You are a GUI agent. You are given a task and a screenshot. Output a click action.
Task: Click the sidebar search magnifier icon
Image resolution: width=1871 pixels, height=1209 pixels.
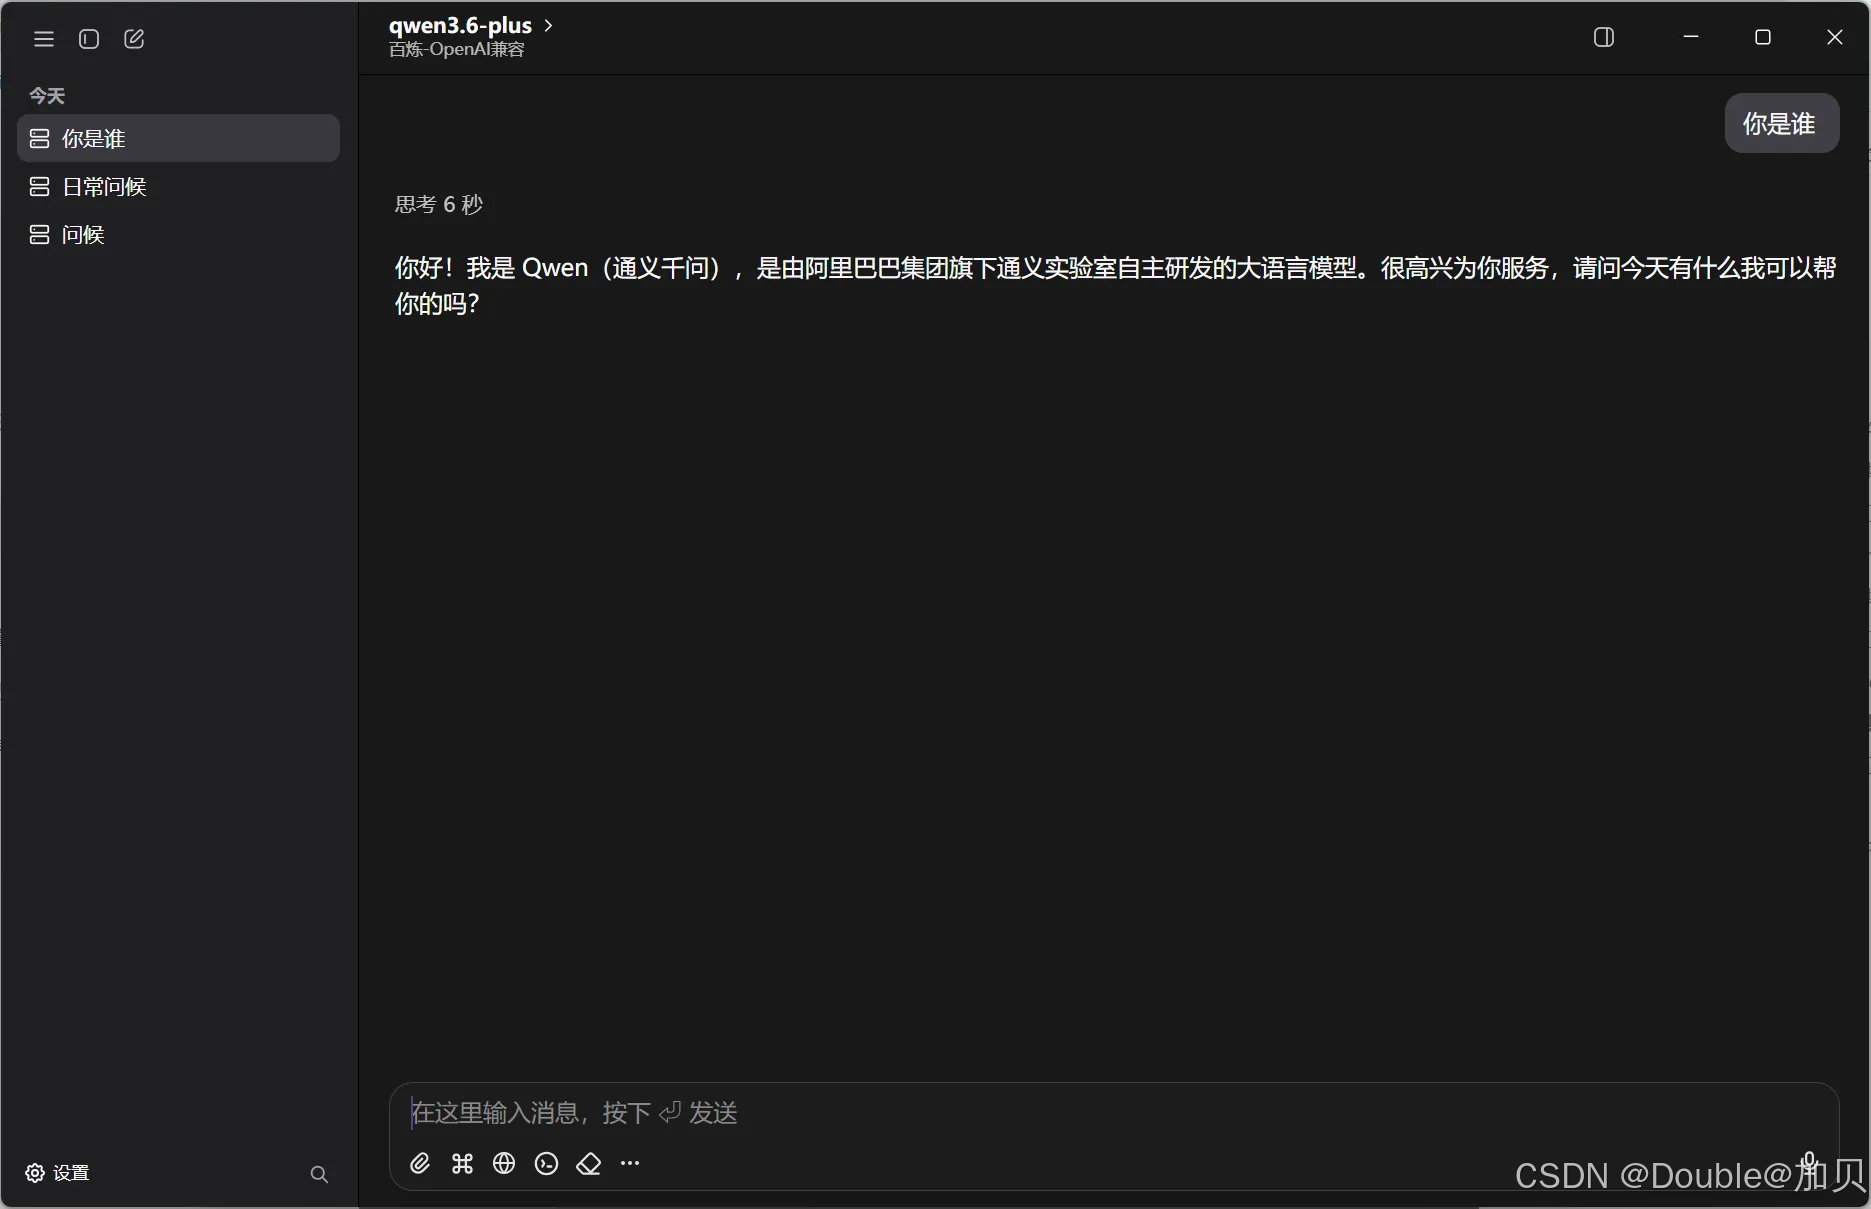pyautogui.click(x=319, y=1174)
